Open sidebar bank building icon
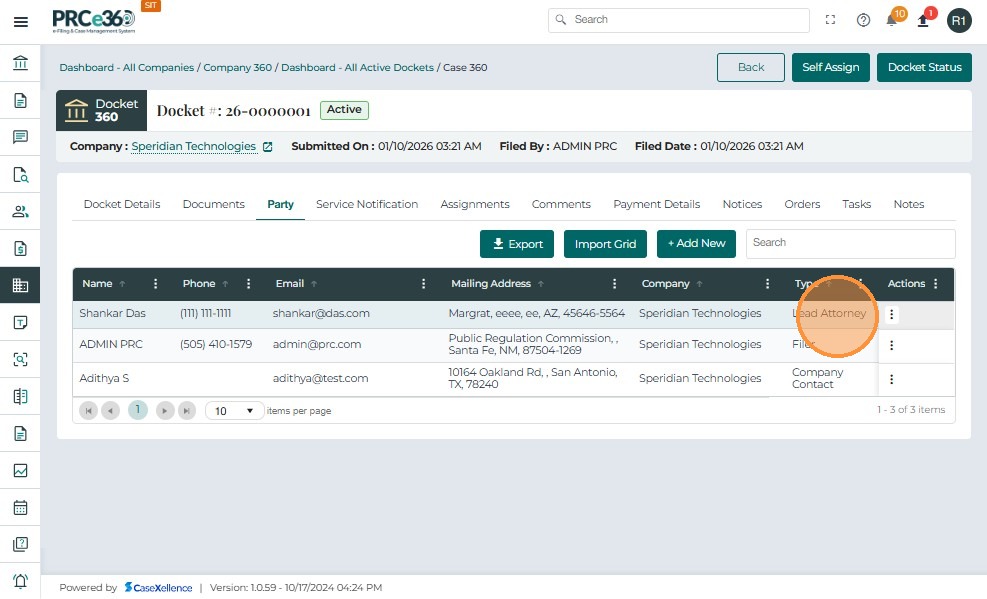 20,63
